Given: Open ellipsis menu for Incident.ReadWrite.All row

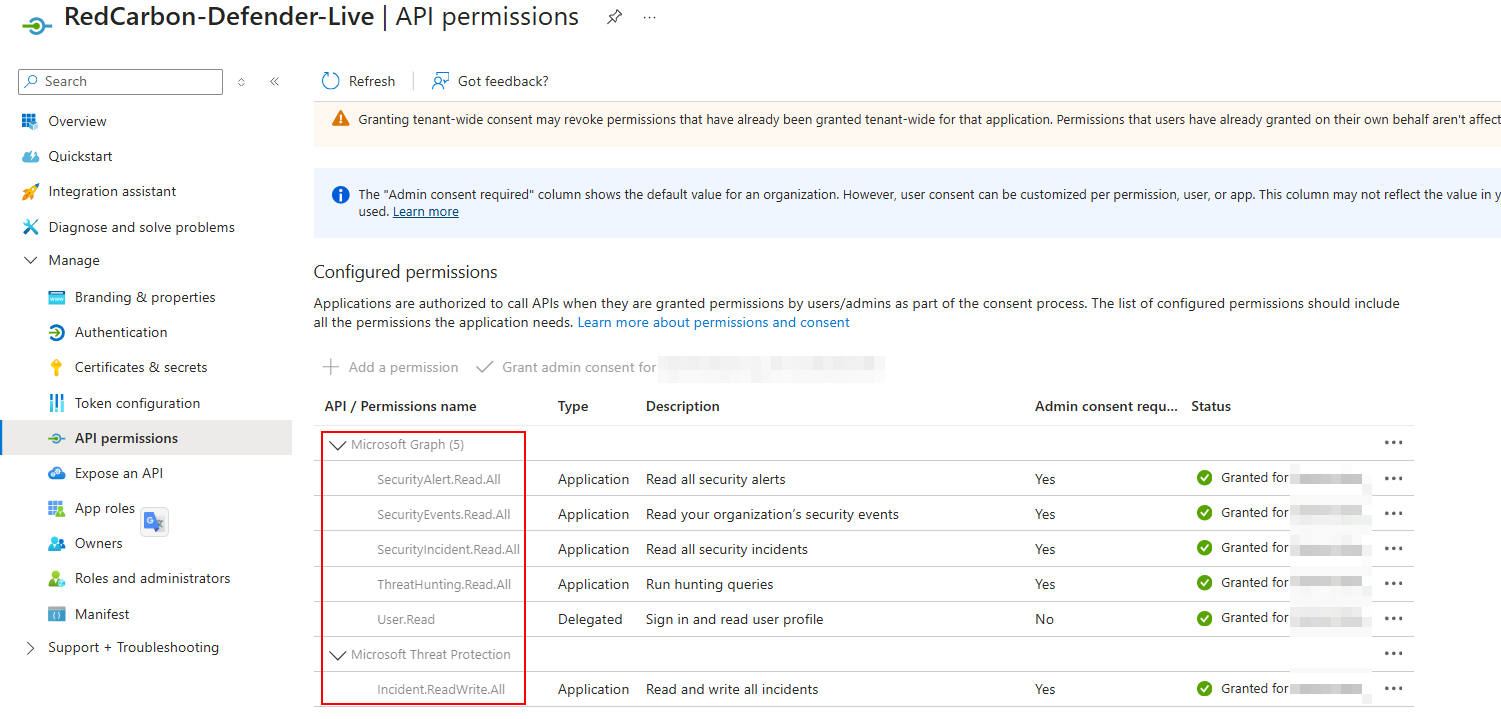Looking at the screenshot, I should (1393, 689).
